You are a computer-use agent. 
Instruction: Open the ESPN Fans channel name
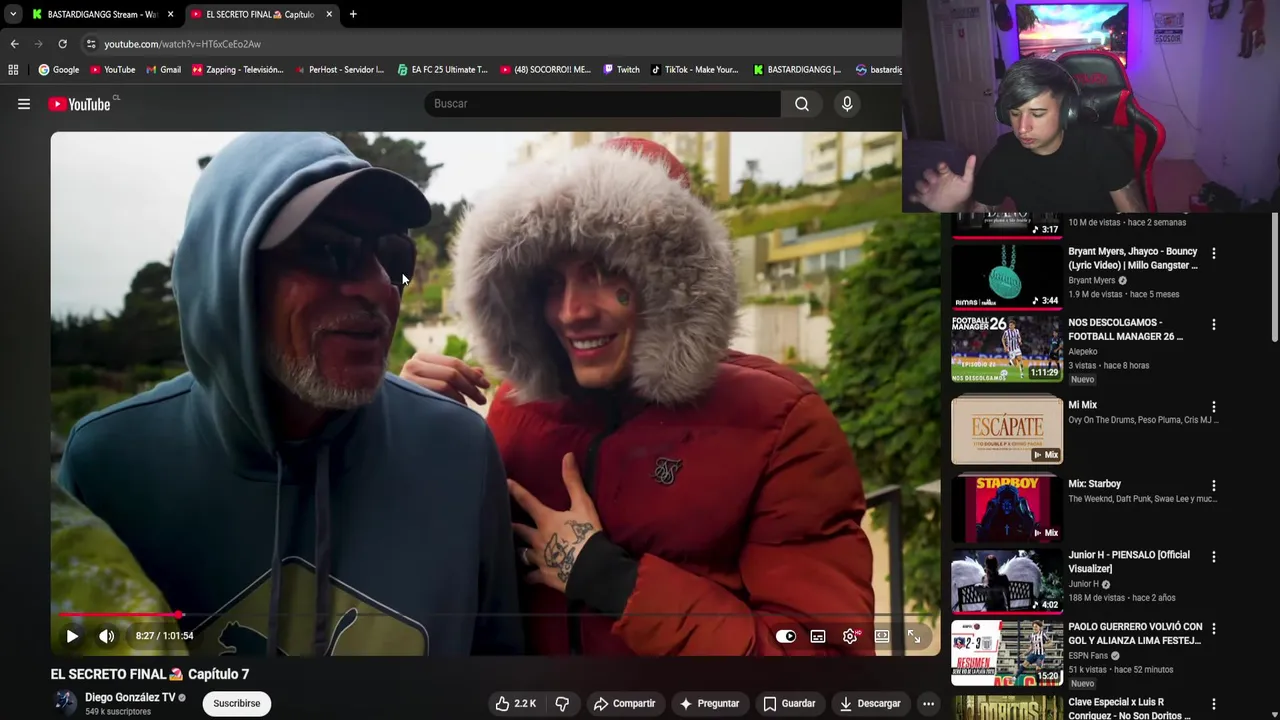[1089, 656]
